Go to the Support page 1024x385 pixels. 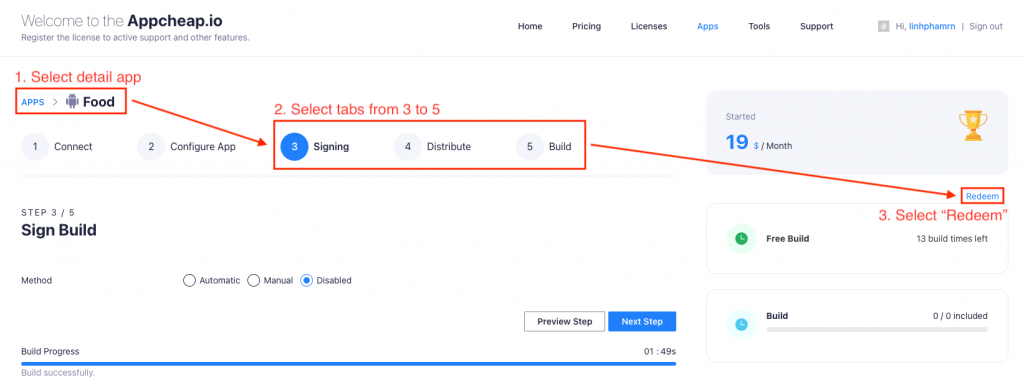[x=816, y=27]
